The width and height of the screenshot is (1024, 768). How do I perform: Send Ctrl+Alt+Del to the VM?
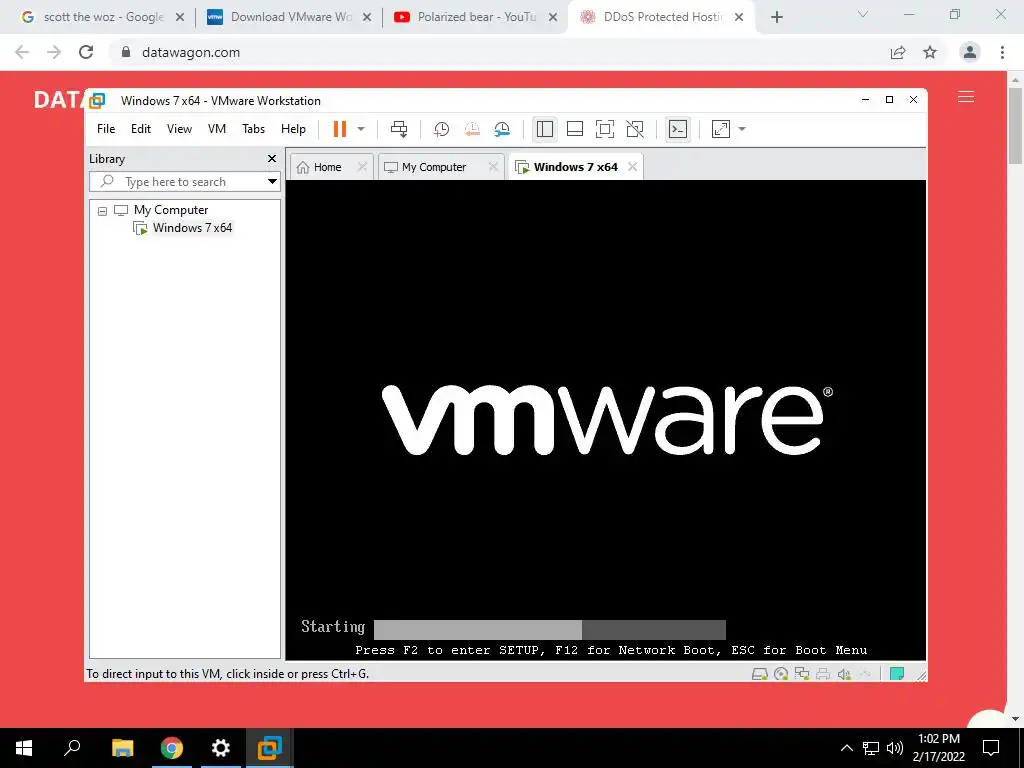[399, 129]
